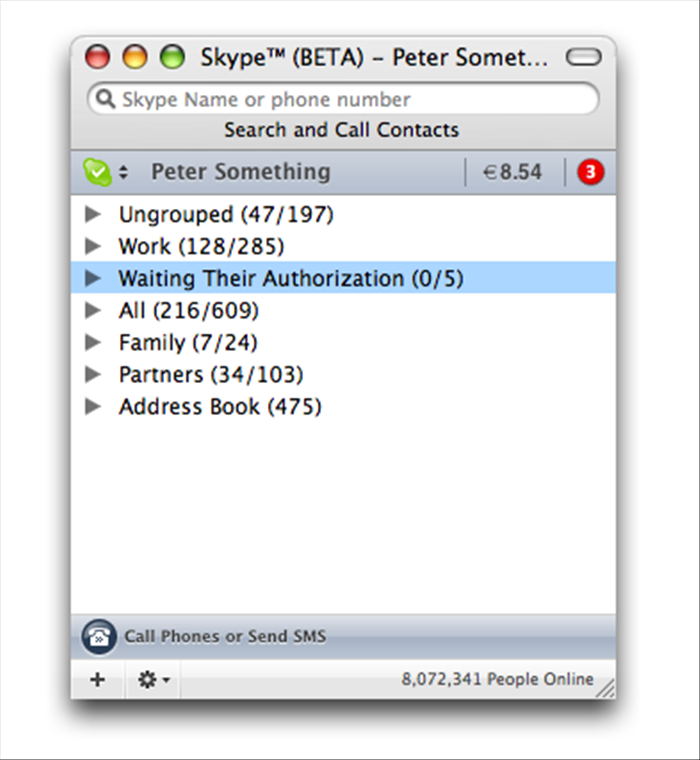Select the Work (128/285) row label

[201, 246]
